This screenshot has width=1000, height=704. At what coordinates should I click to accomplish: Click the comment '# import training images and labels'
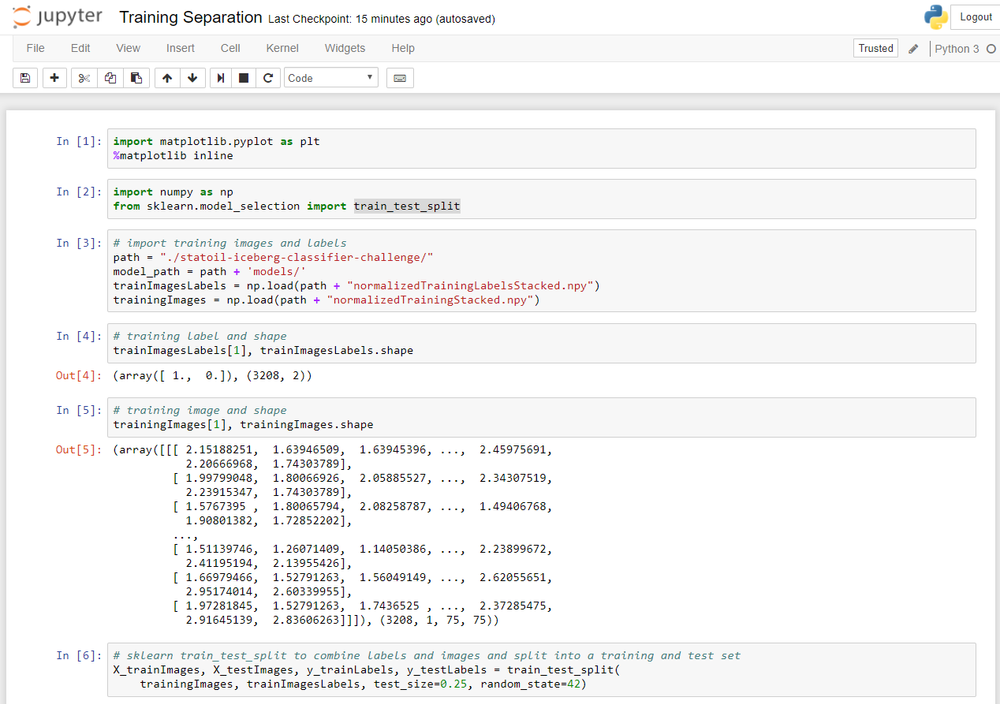(x=230, y=243)
